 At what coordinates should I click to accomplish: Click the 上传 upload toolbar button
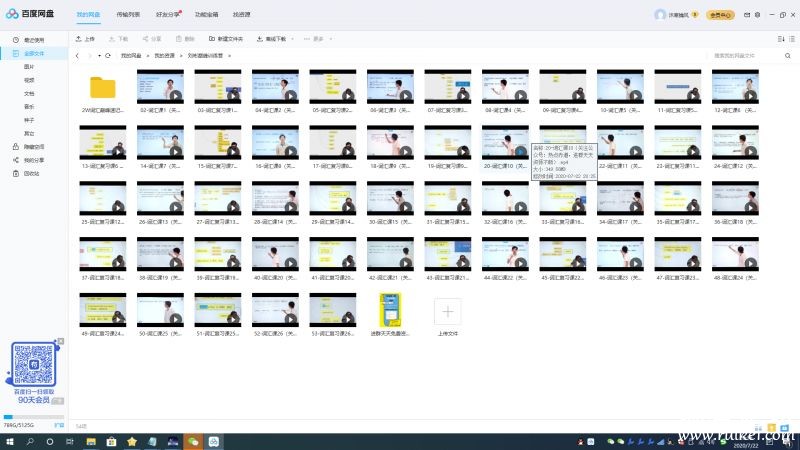(85, 39)
